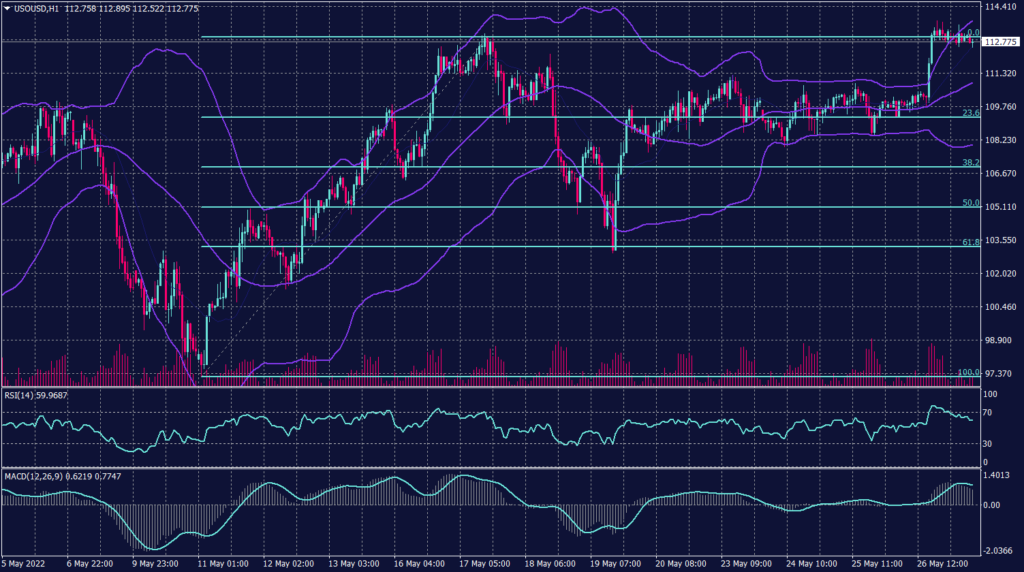The width and height of the screenshot is (1024, 572).
Task: Click the 114.410 price scale value
Action: tap(1001, 8)
